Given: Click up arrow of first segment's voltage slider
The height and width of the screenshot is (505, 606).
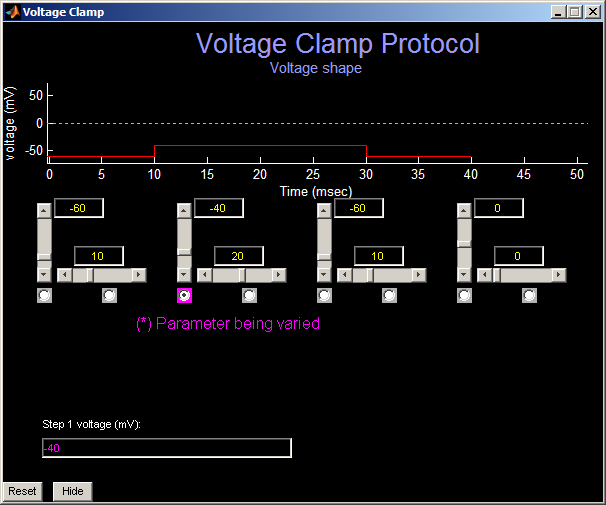Looking at the screenshot, I should (x=43, y=209).
